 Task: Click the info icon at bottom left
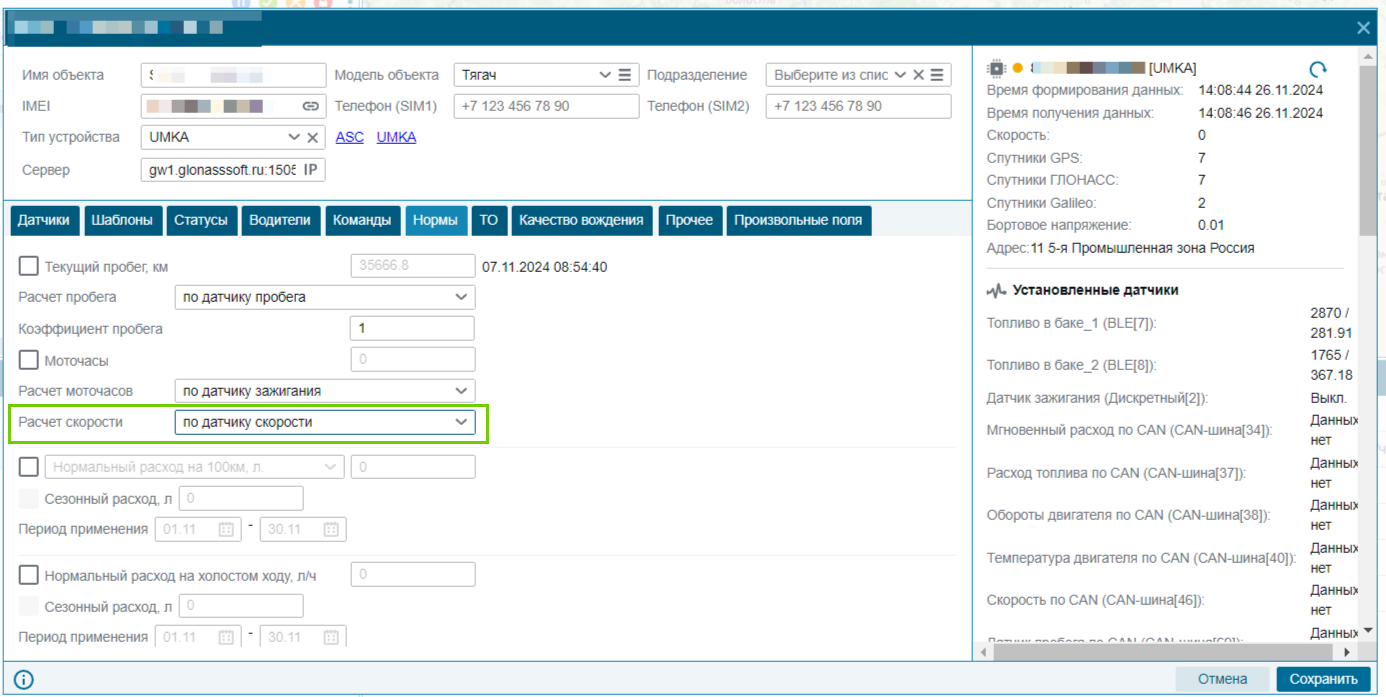(x=24, y=680)
